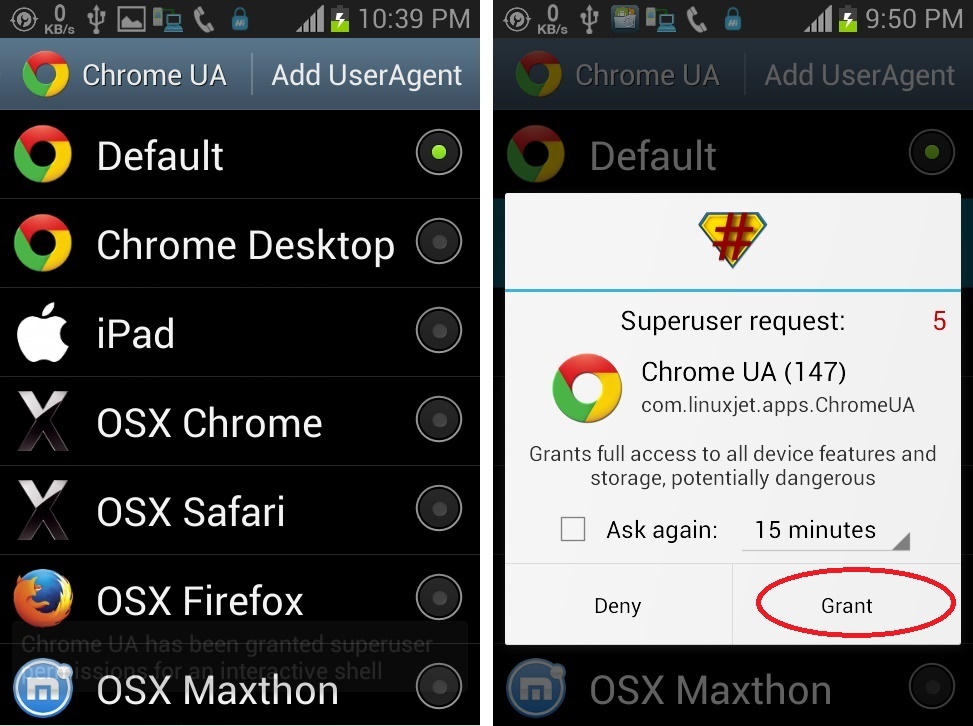This screenshot has width=973, height=726.
Task: Click Chrome icon beside Chrome Desktop entry
Action: coord(43,243)
